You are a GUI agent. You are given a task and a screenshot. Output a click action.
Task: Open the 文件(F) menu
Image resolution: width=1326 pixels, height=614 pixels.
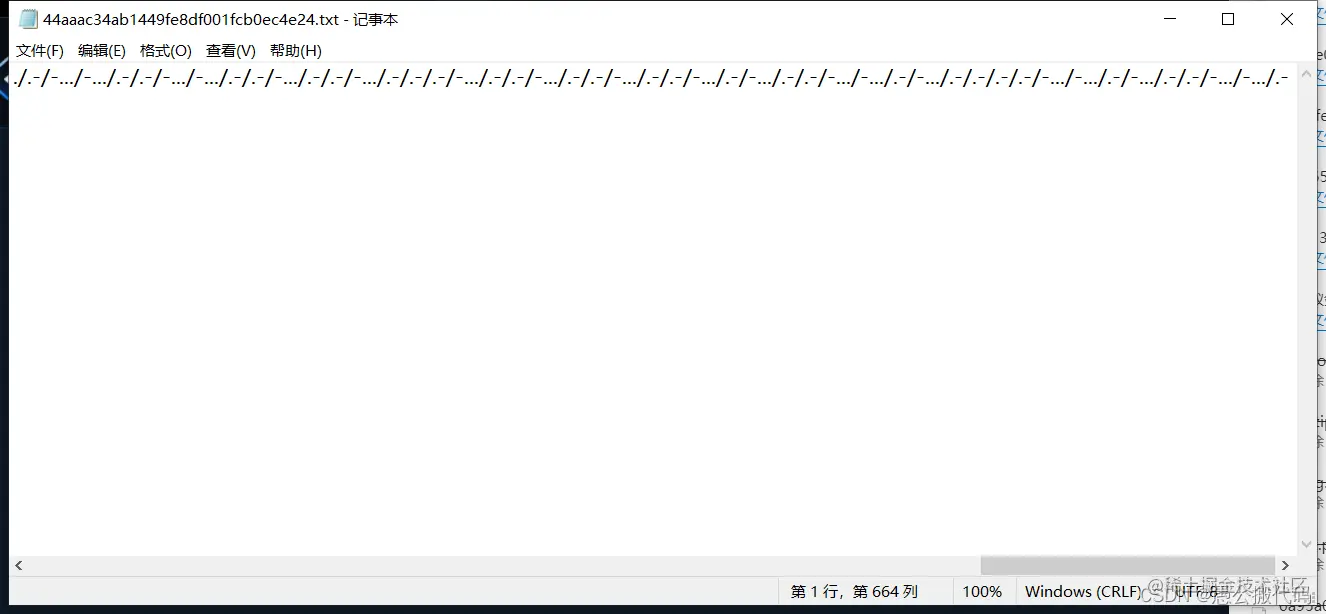pyautogui.click(x=40, y=50)
